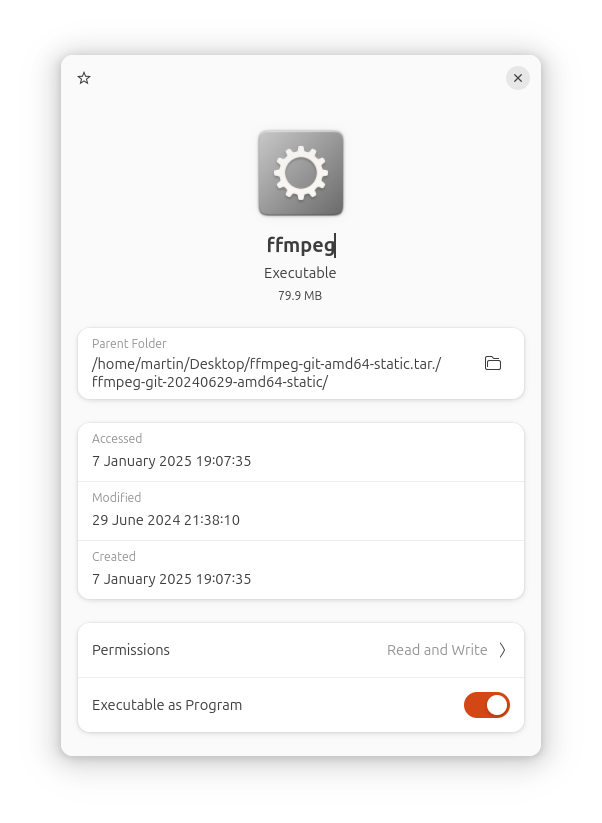Viewport: 602px width, 823px height.
Task: Click the Modified heading
Action: coord(117,497)
